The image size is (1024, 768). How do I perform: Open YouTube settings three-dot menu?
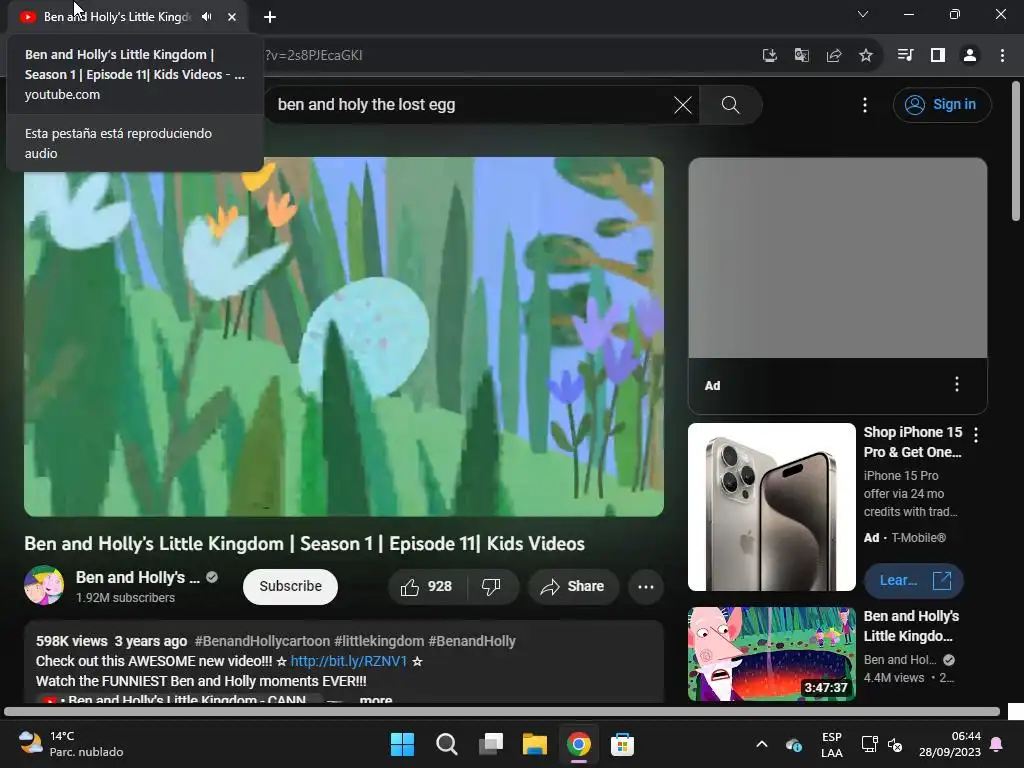click(x=865, y=104)
